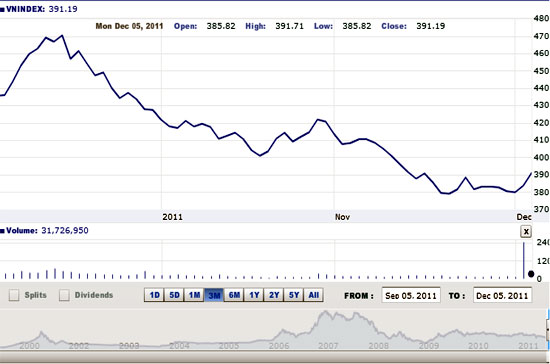
Task: Click the 480 price axis label
Action: pos(541,18)
